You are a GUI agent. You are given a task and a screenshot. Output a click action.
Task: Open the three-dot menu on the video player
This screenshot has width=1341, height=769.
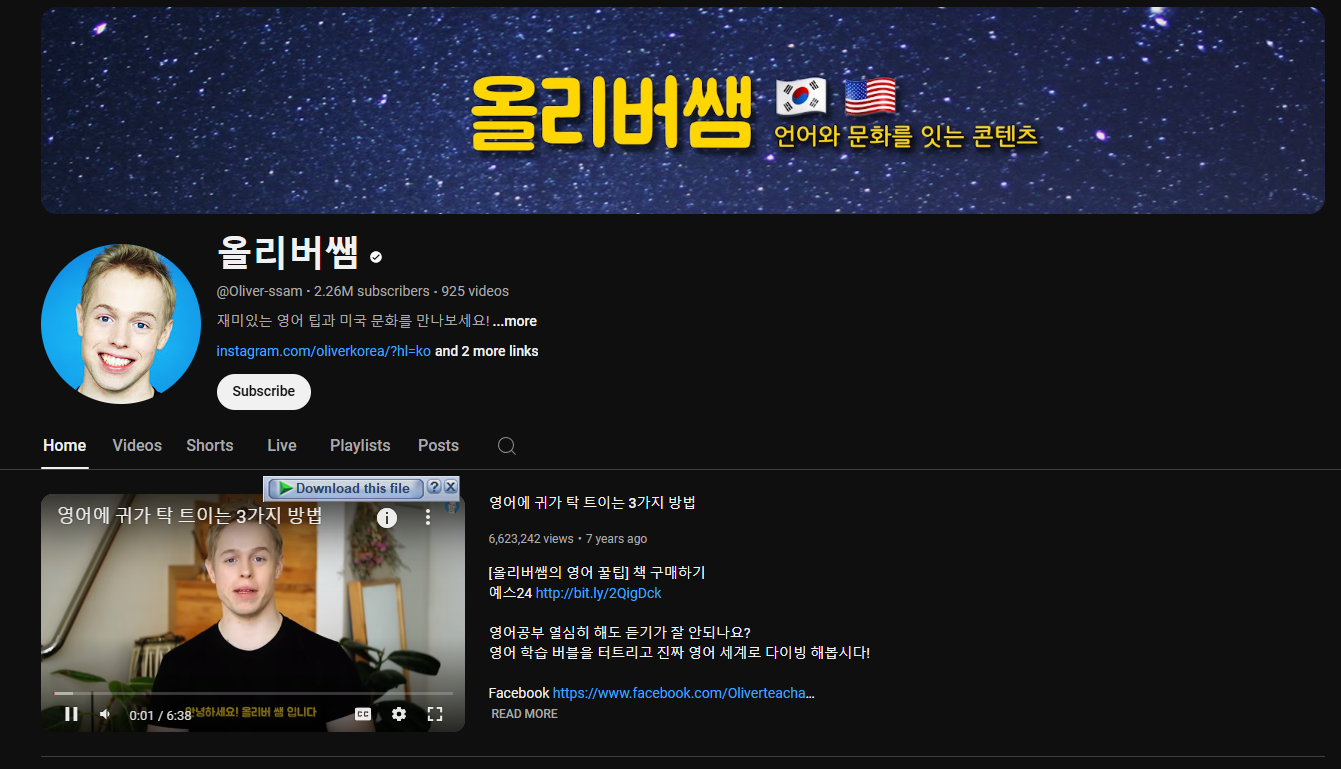pyautogui.click(x=428, y=517)
